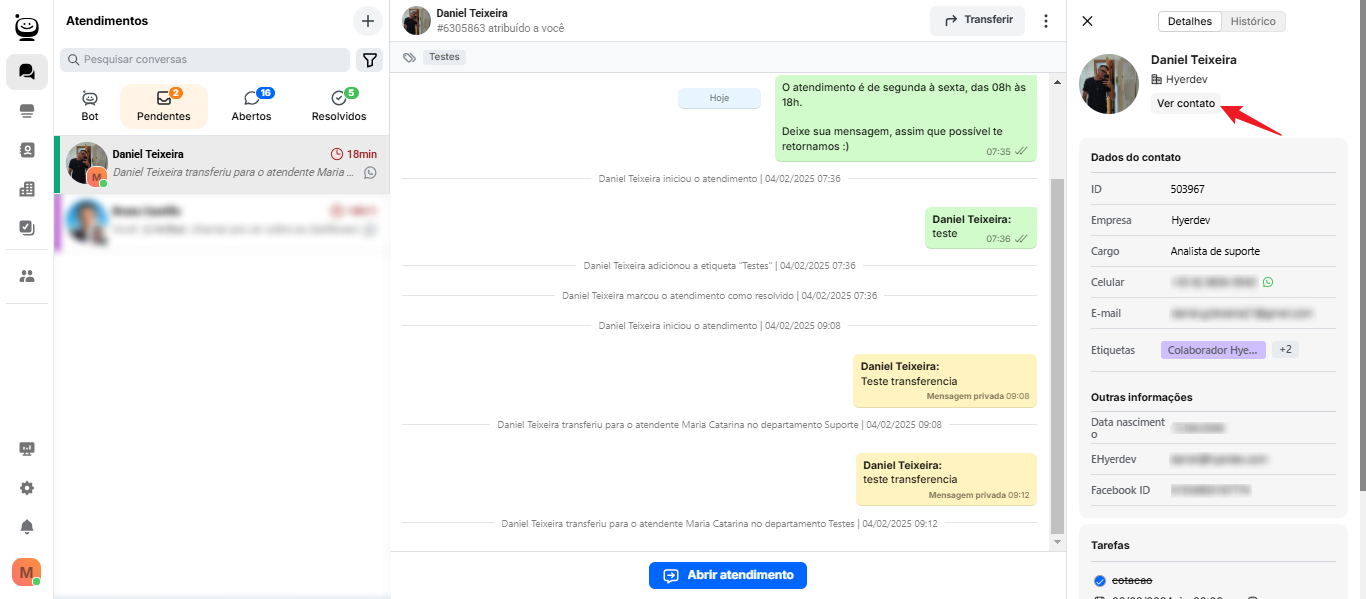Click the tag icon beside the Testes label

[409, 58]
